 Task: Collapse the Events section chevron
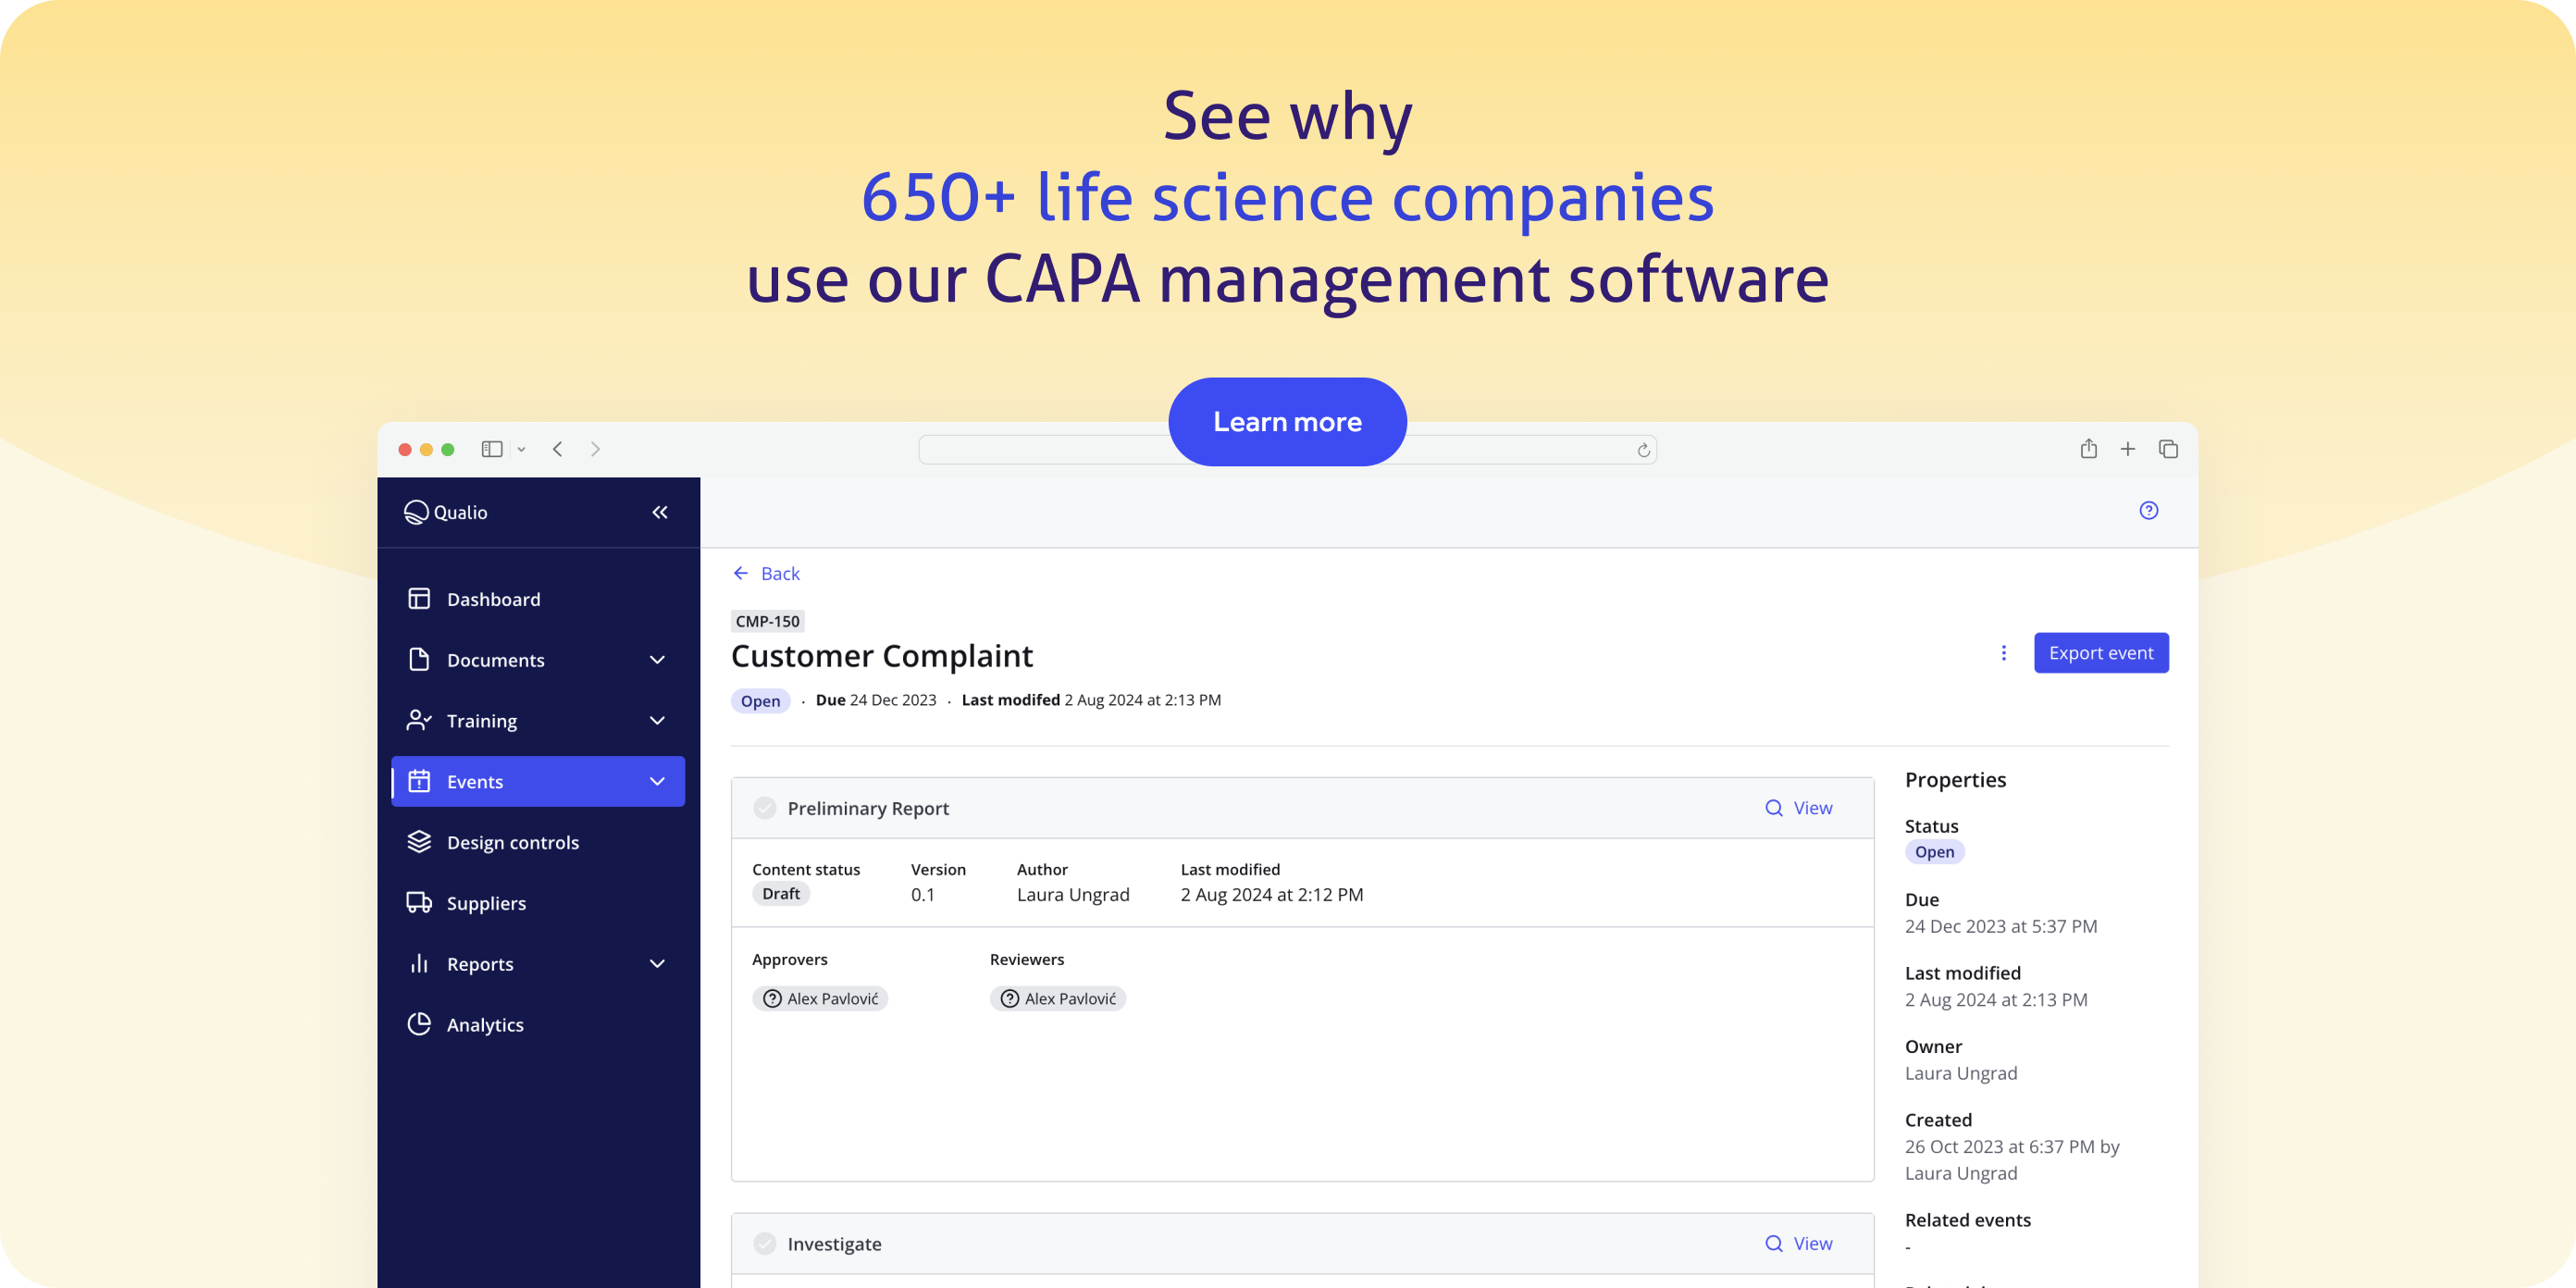coord(657,781)
